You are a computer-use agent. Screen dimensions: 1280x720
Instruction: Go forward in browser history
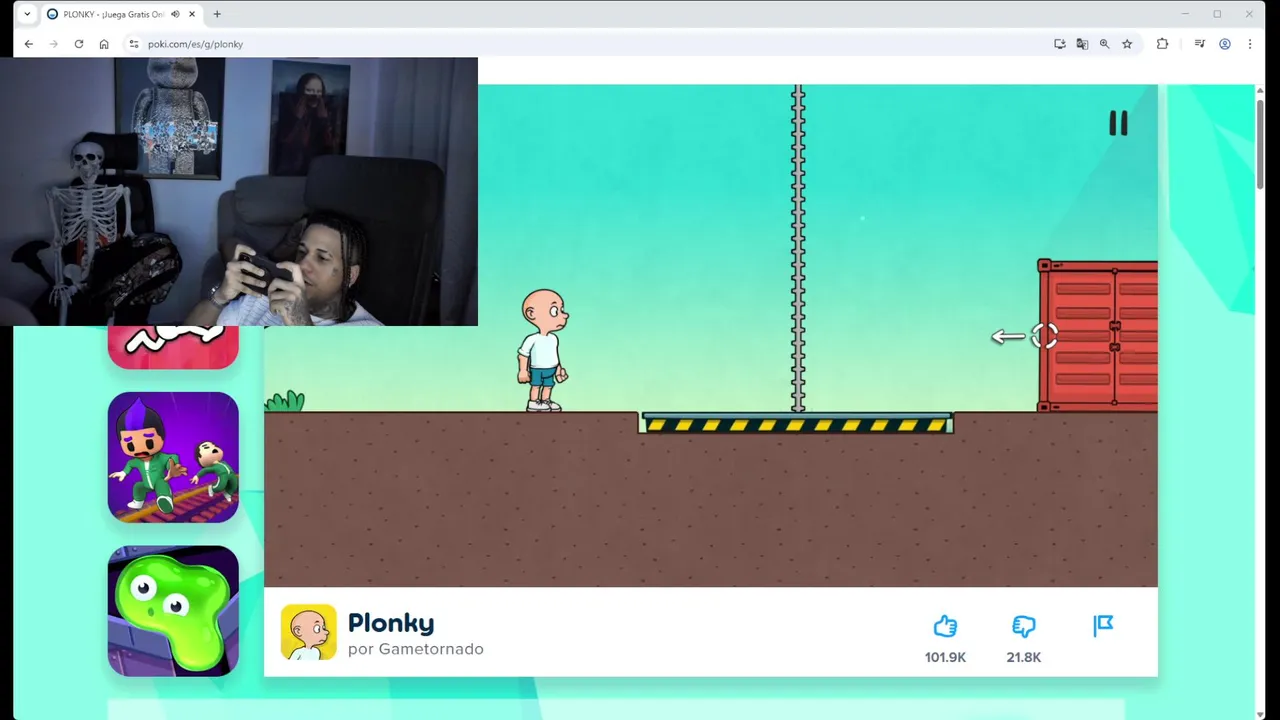point(53,44)
